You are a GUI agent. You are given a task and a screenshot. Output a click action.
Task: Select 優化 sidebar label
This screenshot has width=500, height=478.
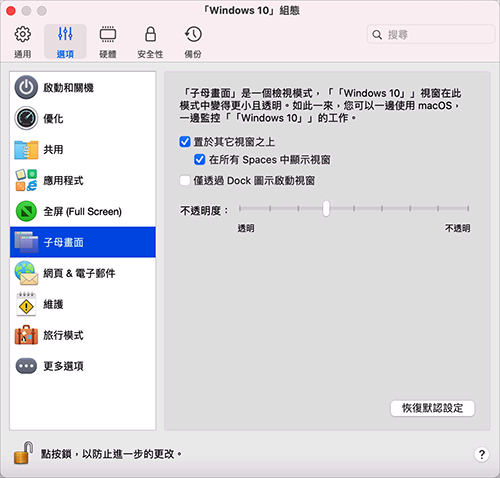pyautogui.click(x=53, y=118)
